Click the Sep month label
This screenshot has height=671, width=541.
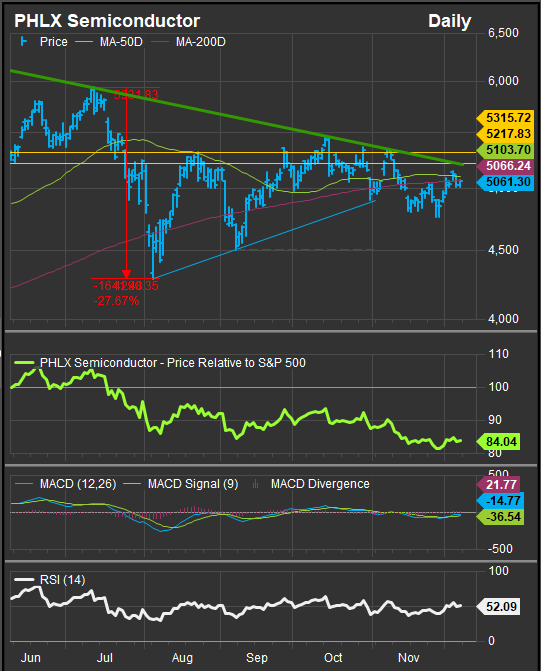click(257, 658)
